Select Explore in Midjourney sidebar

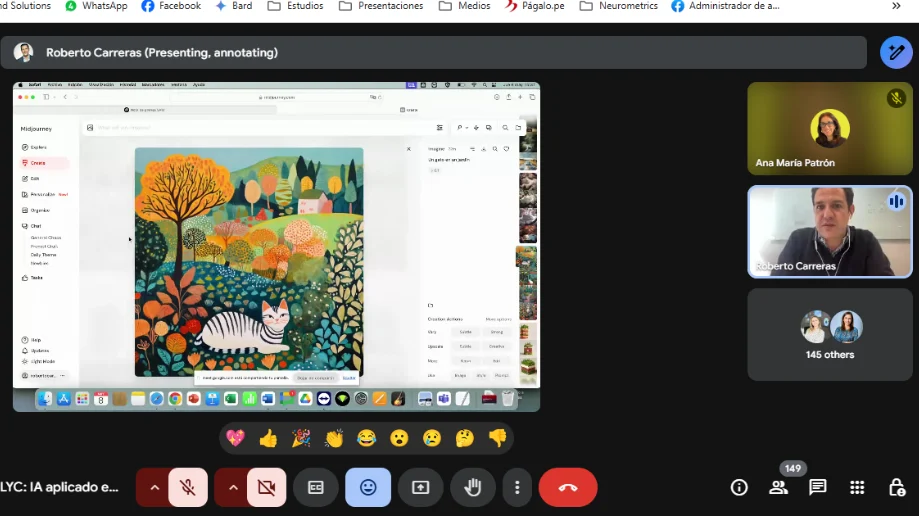[35, 147]
